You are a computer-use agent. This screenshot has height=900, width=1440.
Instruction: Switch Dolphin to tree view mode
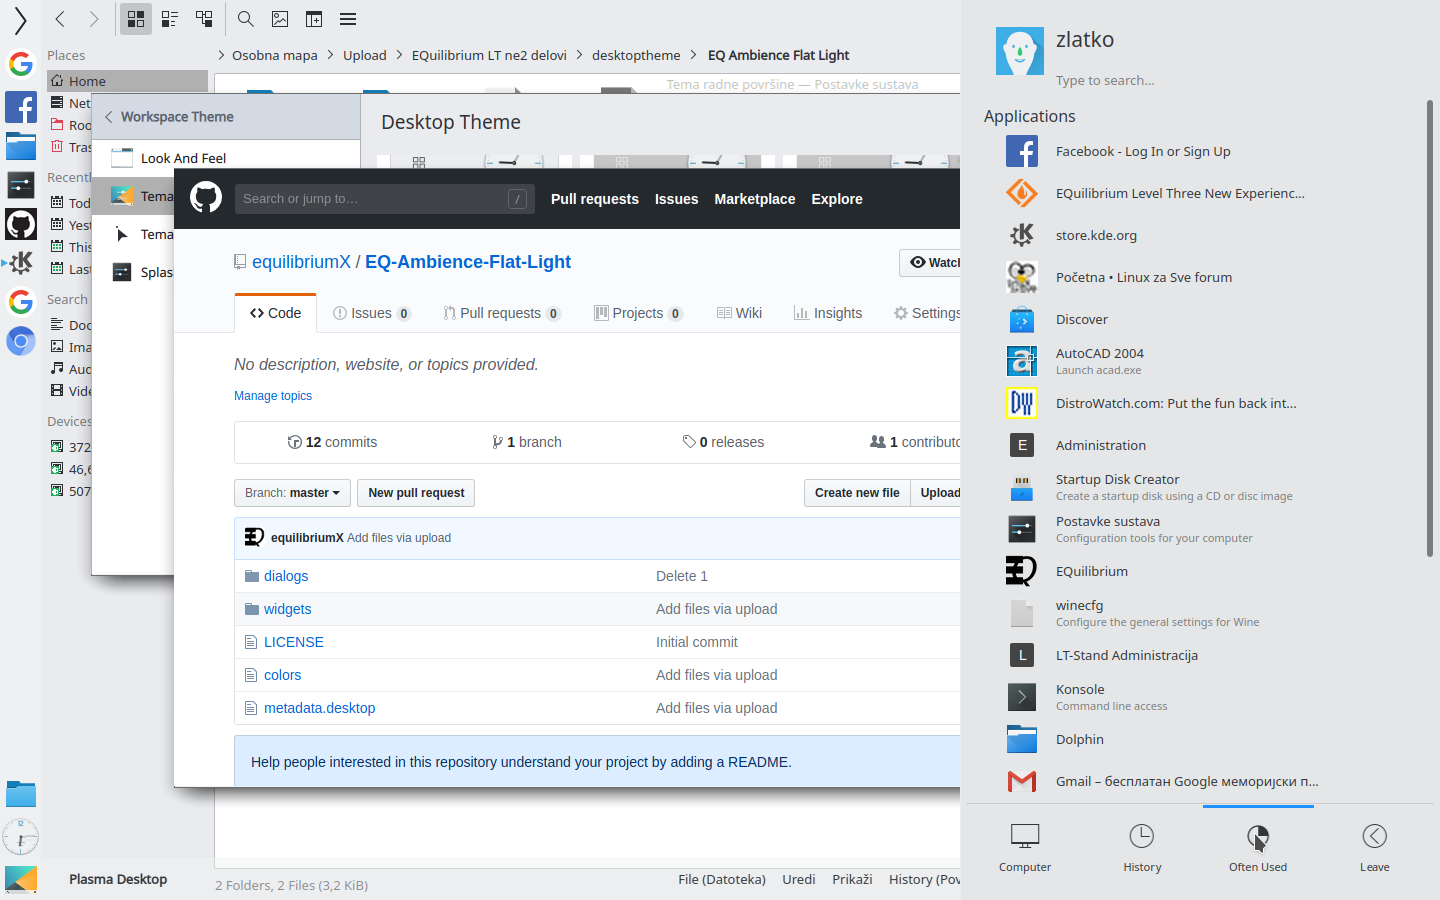click(x=204, y=19)
